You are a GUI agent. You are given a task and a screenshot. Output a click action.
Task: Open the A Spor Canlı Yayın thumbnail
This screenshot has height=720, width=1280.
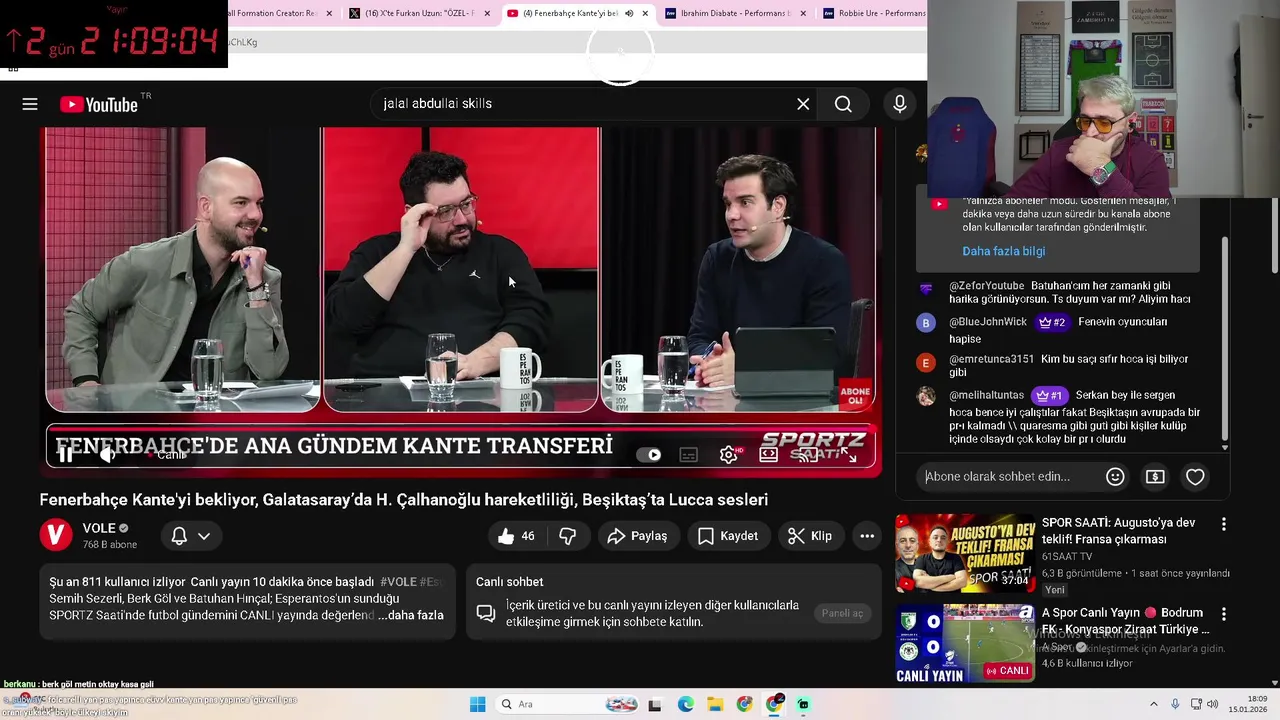965,643
